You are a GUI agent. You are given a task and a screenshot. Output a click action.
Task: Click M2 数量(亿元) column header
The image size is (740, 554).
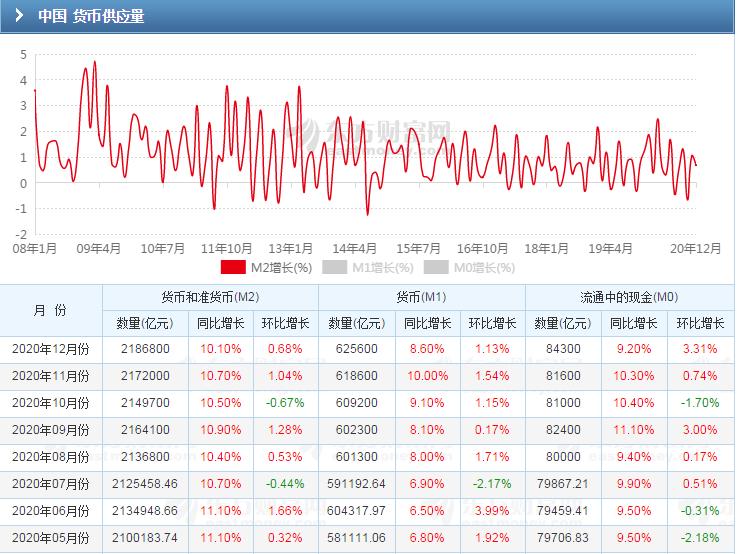145,324
